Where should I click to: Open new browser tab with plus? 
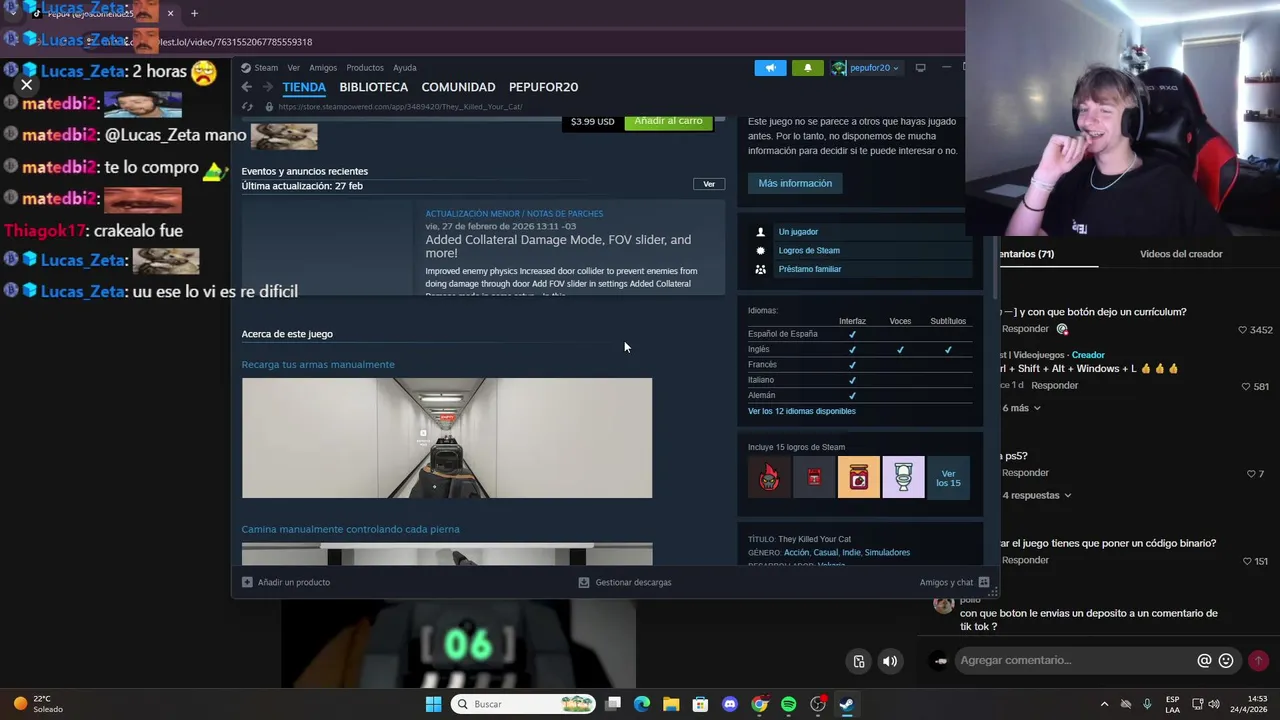194,13
